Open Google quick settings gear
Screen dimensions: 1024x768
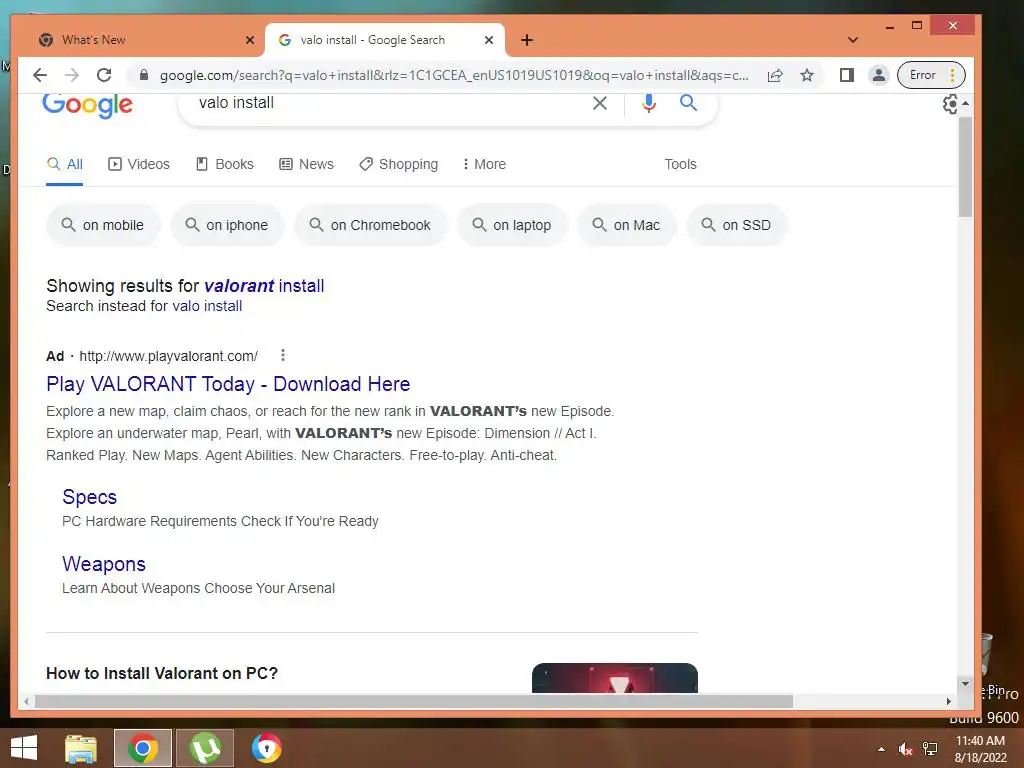tap(950, 104)
